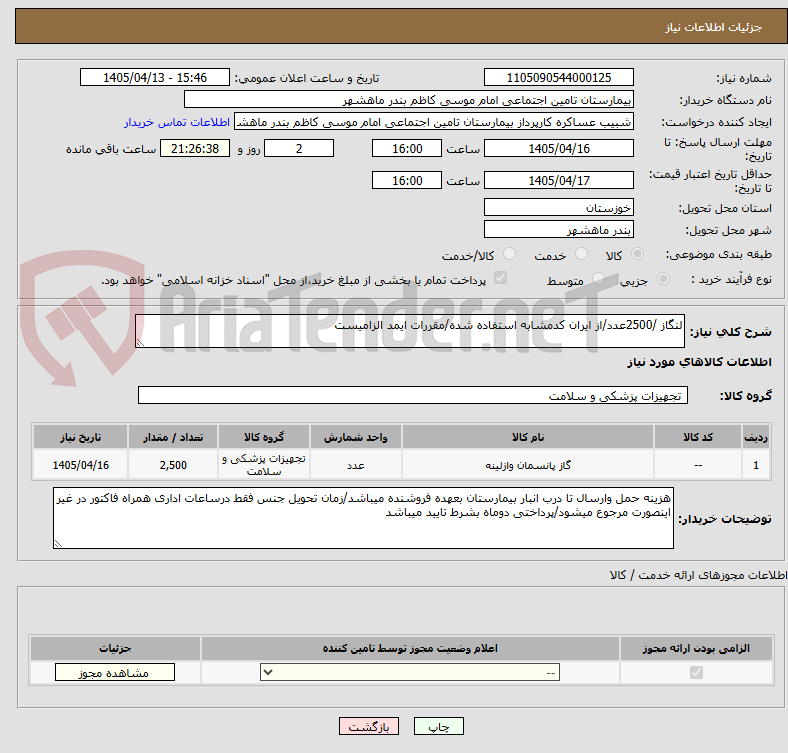Click the response deadline date 1405/04/16 field
The width and height of the screenshot is (788, 753).
[558, 149]
